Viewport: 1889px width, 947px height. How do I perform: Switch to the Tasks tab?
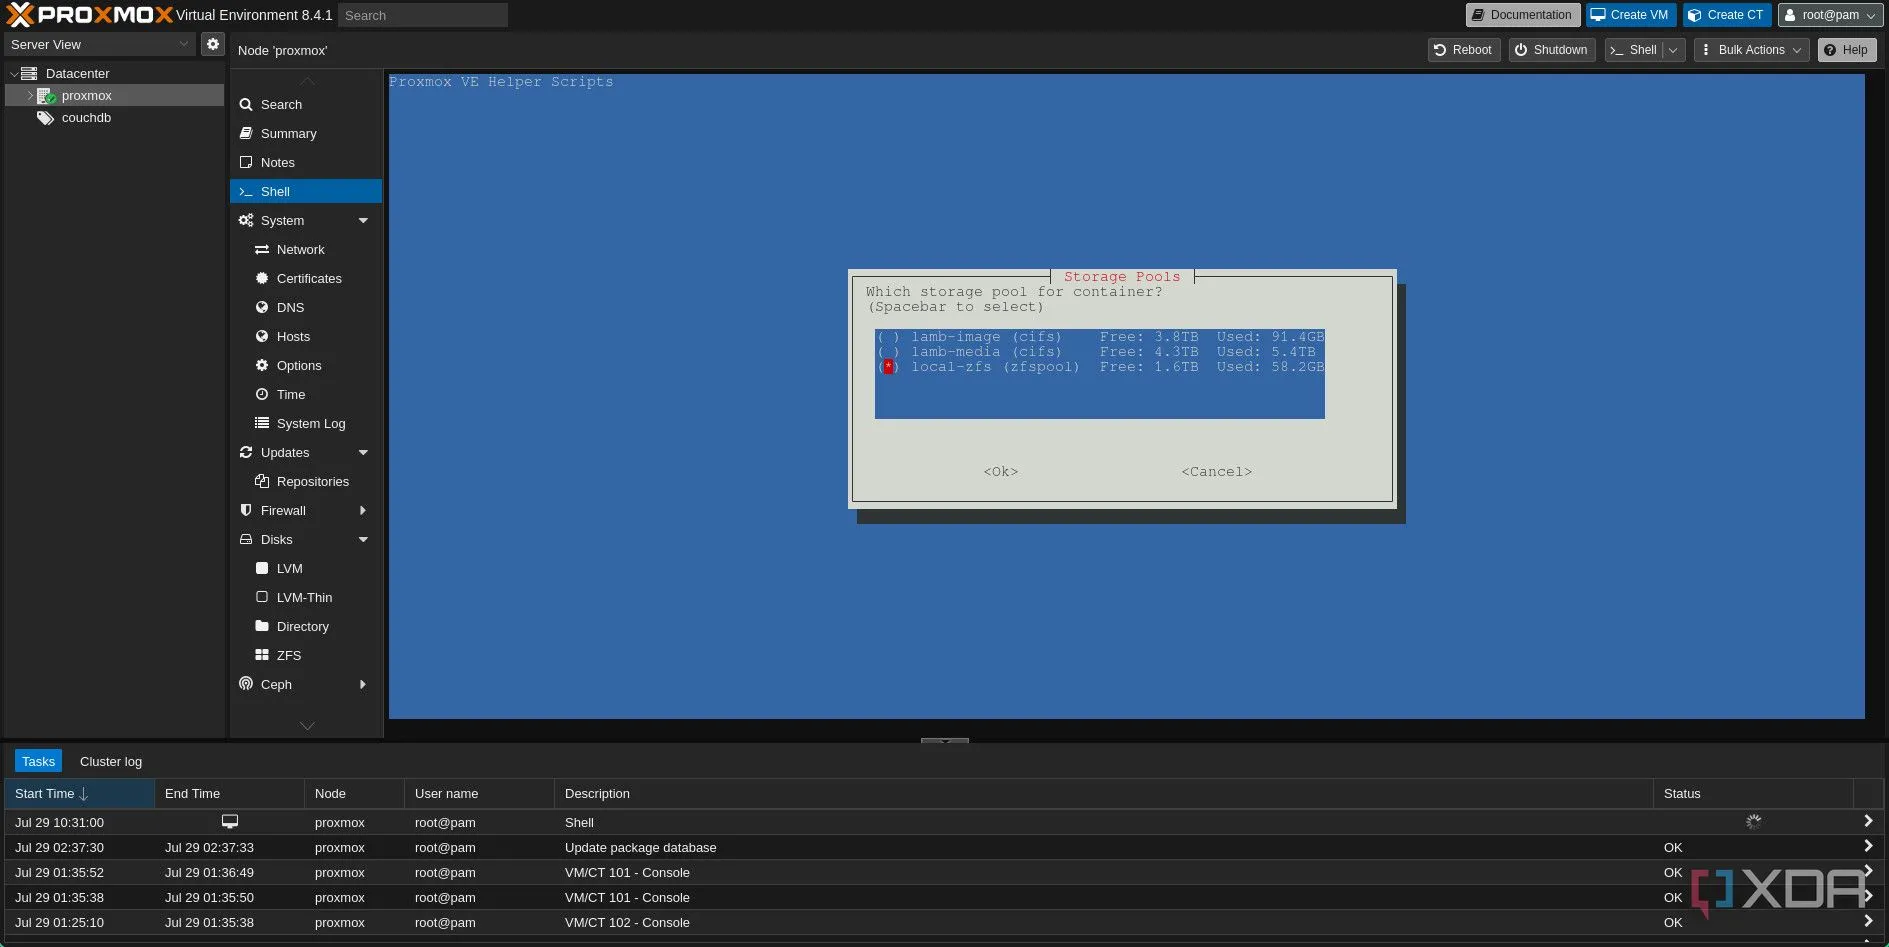[x=38, y=761]
